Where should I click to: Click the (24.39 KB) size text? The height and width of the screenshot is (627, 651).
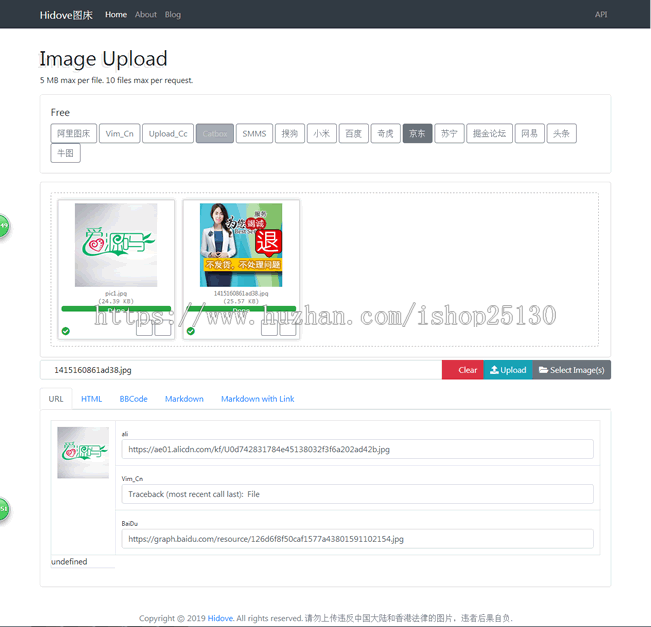coord(116,301)
